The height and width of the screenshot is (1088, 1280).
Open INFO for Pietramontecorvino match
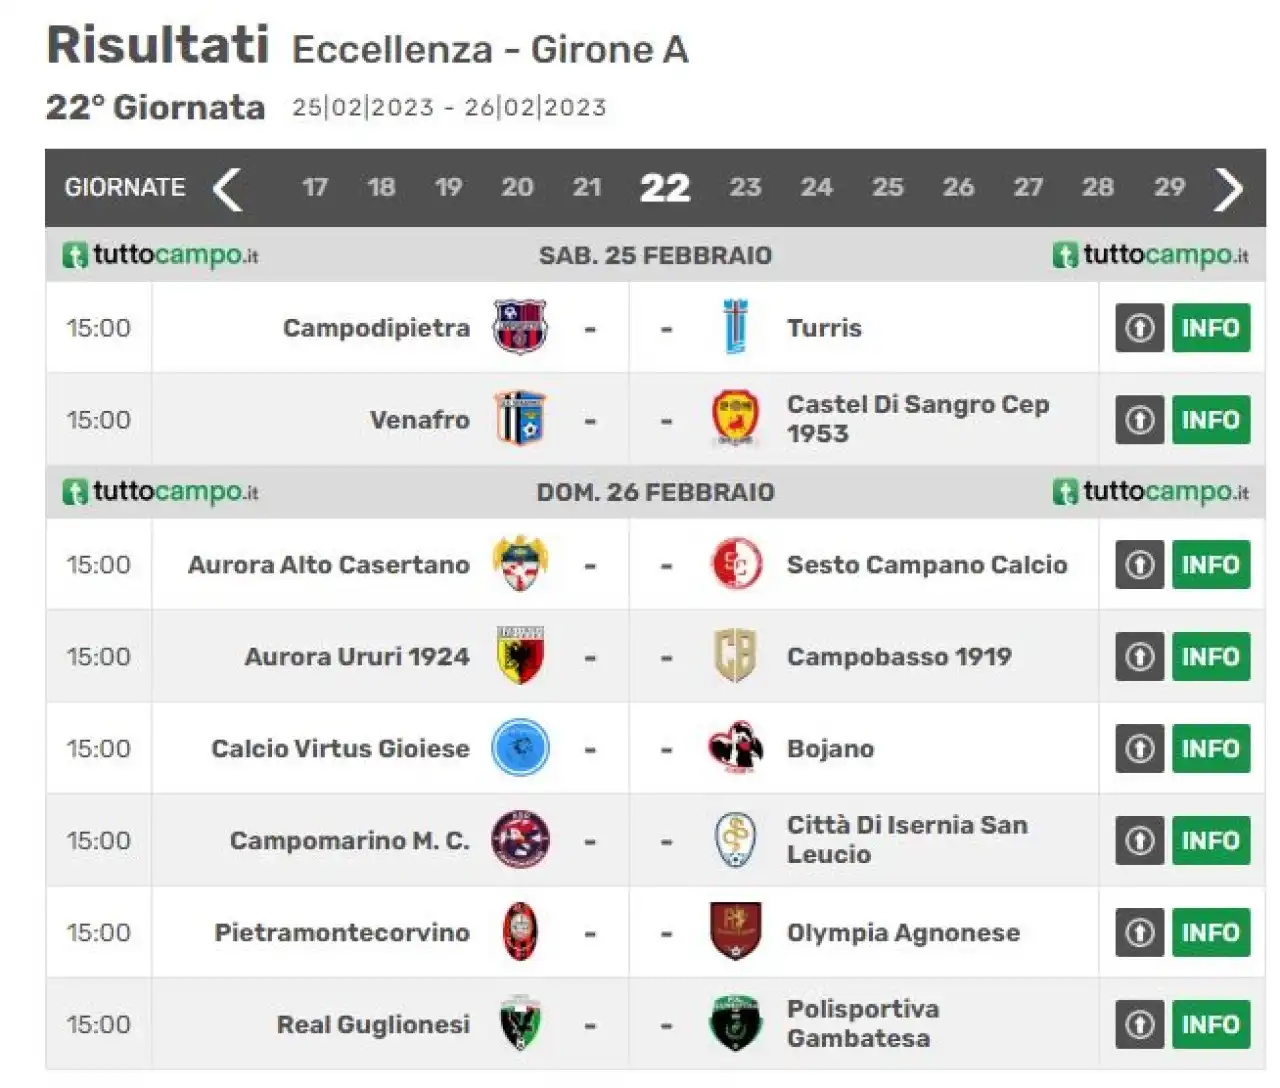[x=1211, y=932]
